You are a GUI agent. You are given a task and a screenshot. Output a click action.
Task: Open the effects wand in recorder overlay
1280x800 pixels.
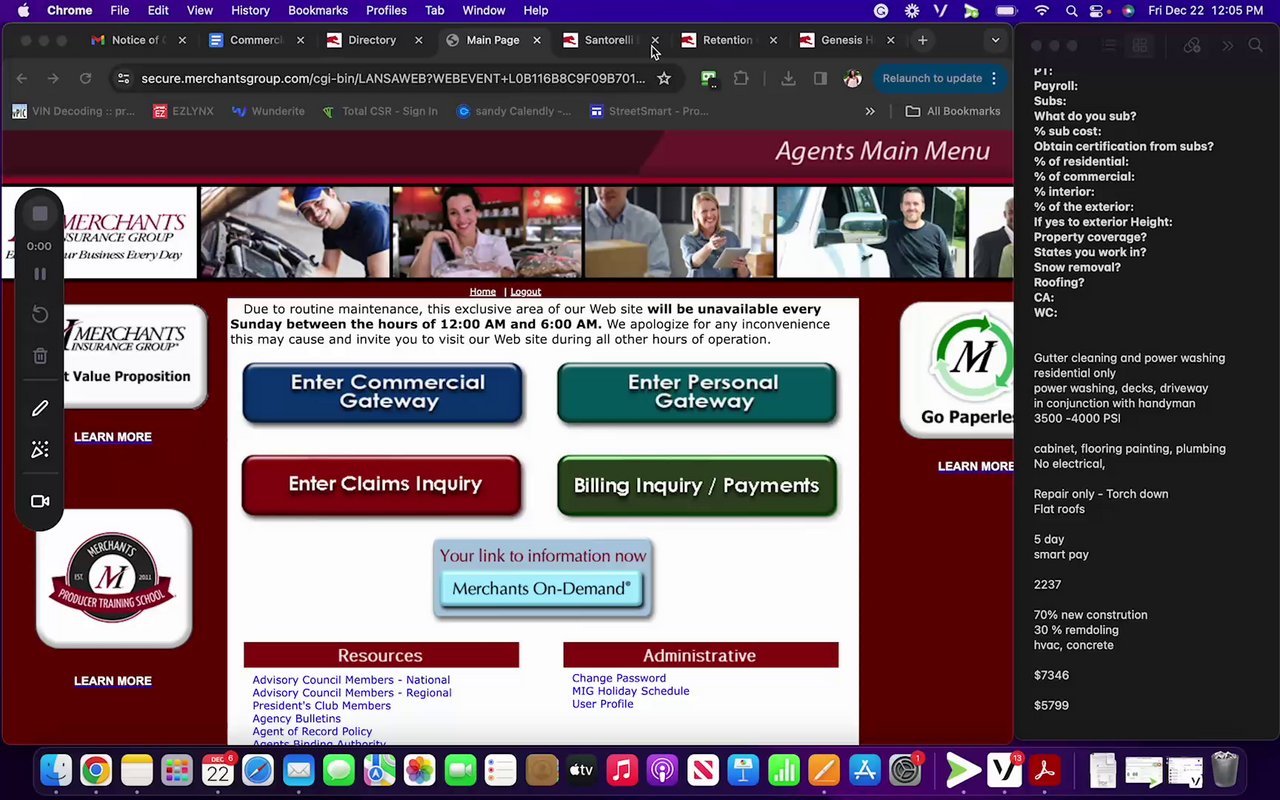coord(40,449)
